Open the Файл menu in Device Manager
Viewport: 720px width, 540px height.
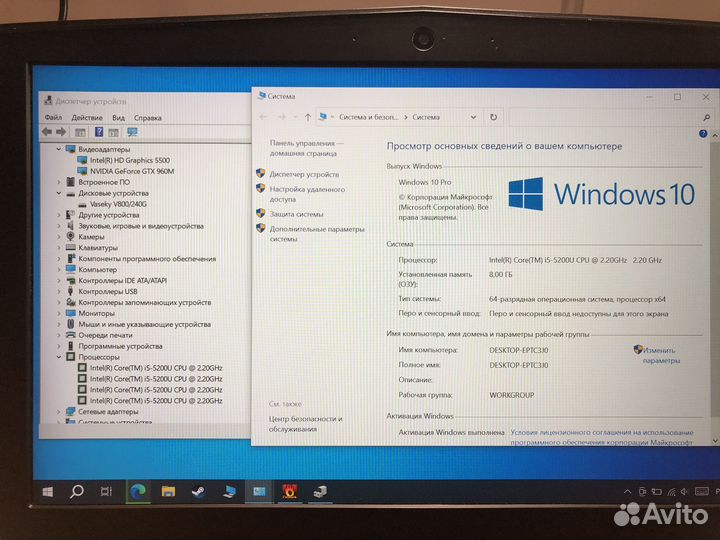tap(53, 118)
